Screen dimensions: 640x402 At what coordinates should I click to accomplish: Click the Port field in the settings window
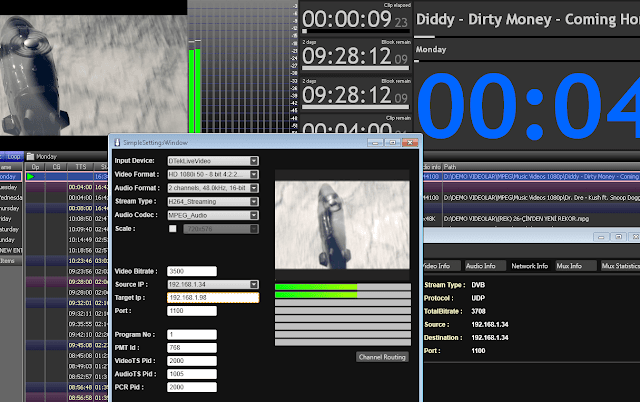click(192, 311)
